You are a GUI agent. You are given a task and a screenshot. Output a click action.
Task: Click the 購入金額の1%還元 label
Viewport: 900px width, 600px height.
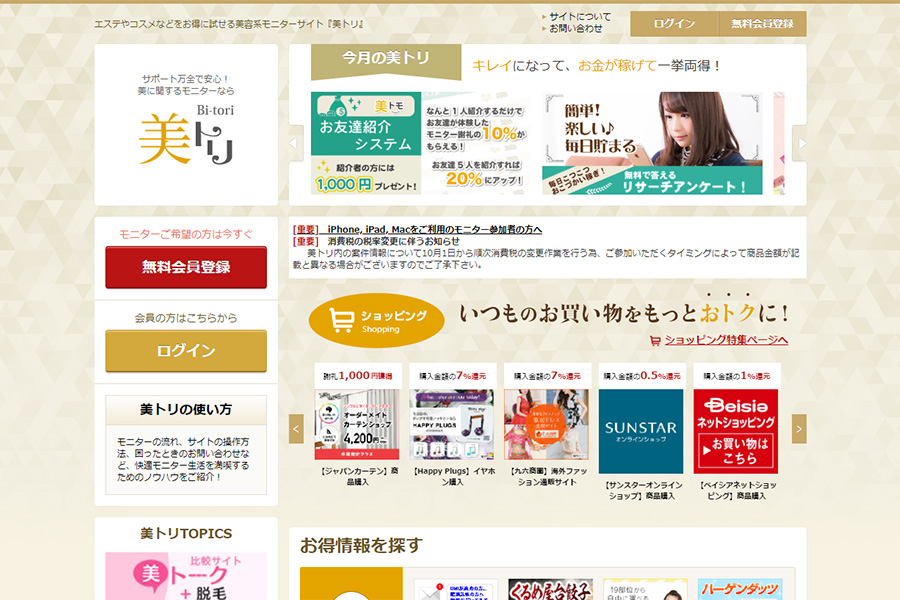pos(736,376)
